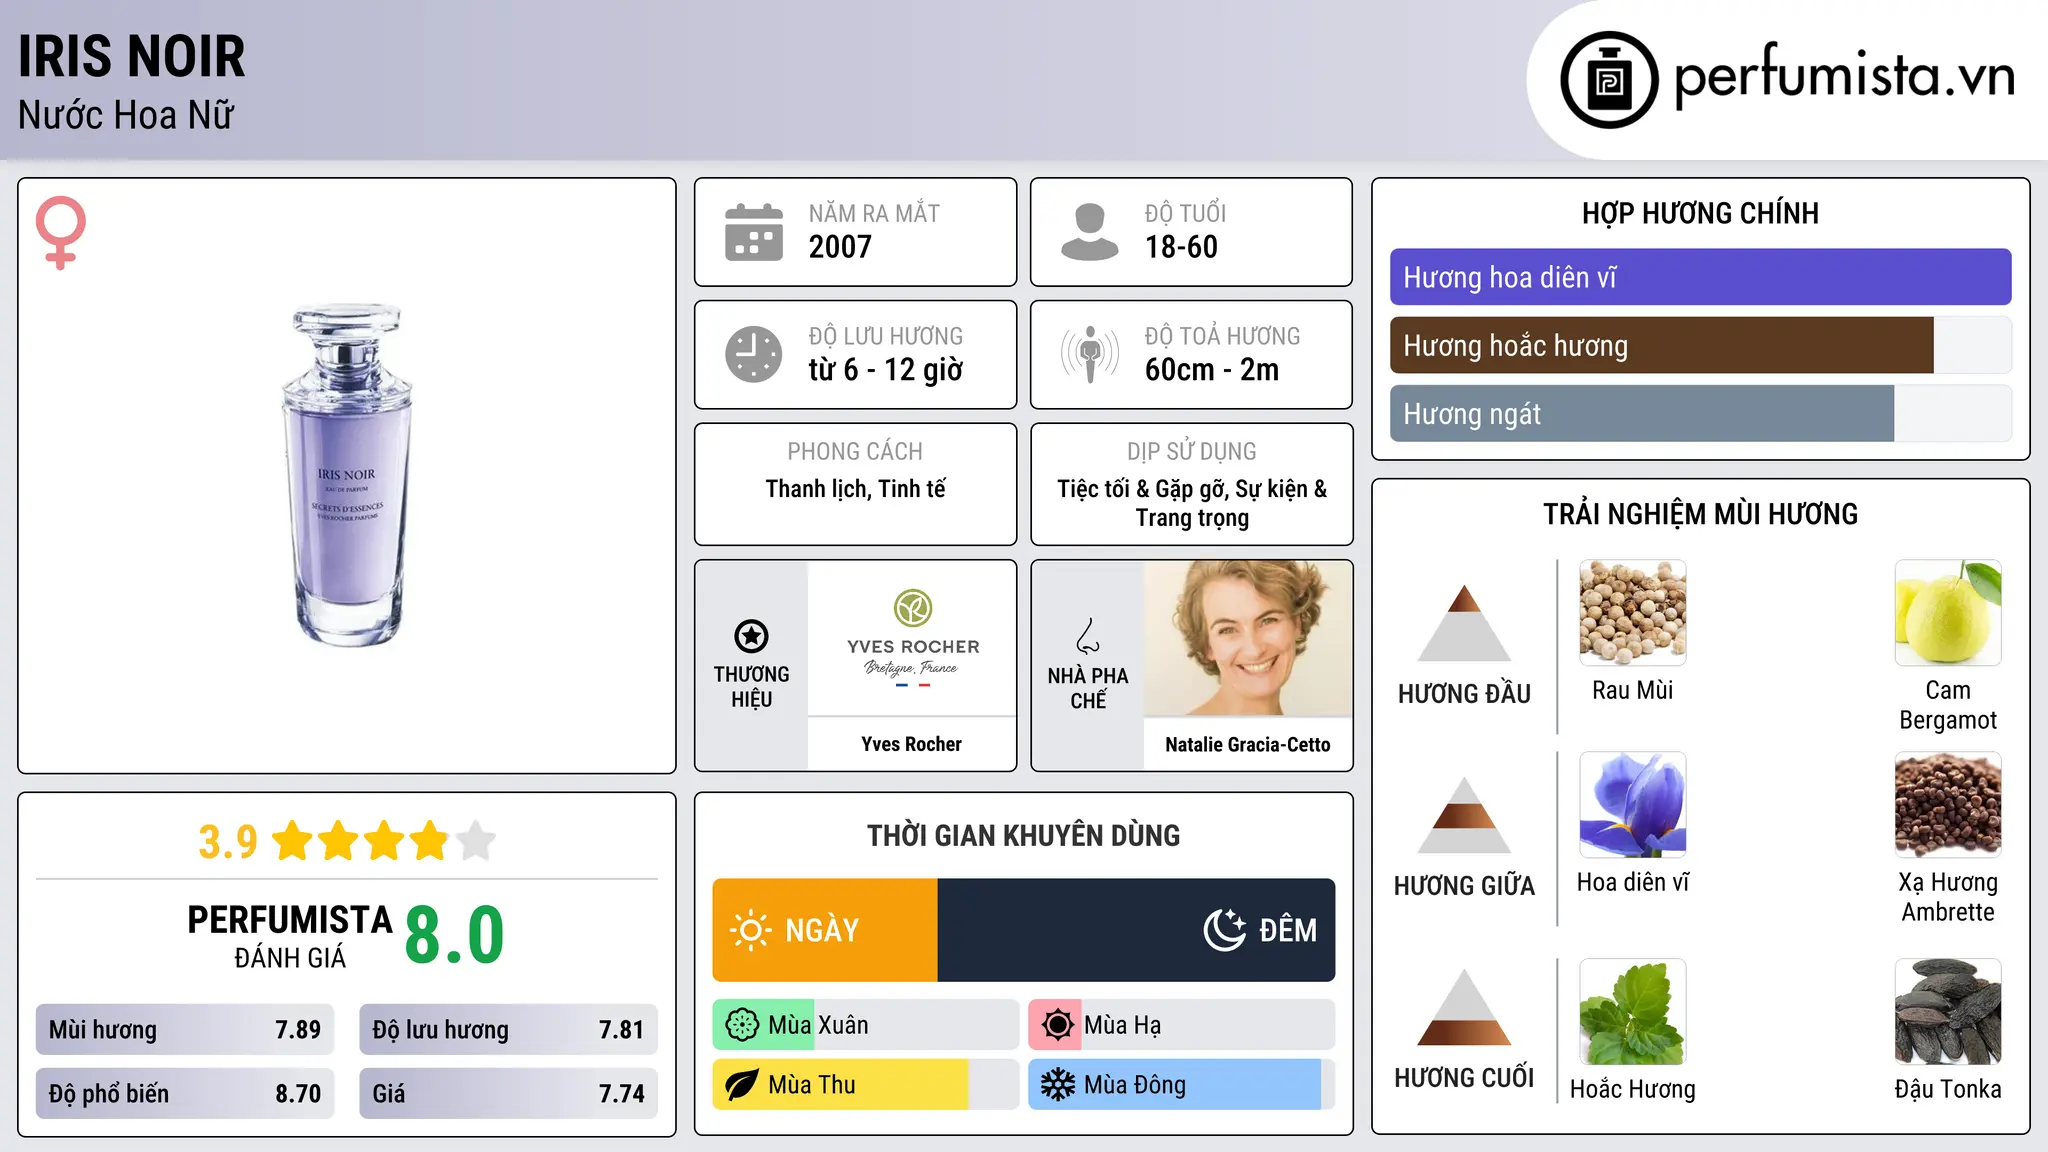
Task: Select the Đậu Tonka note image
Action: [1948, 1012]
